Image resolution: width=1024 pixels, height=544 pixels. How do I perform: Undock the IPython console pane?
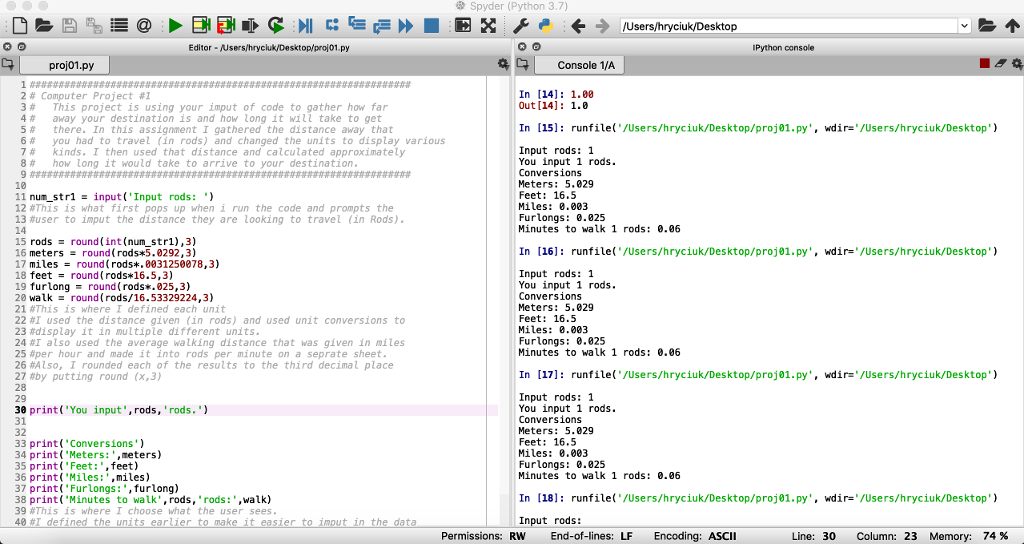536,47
